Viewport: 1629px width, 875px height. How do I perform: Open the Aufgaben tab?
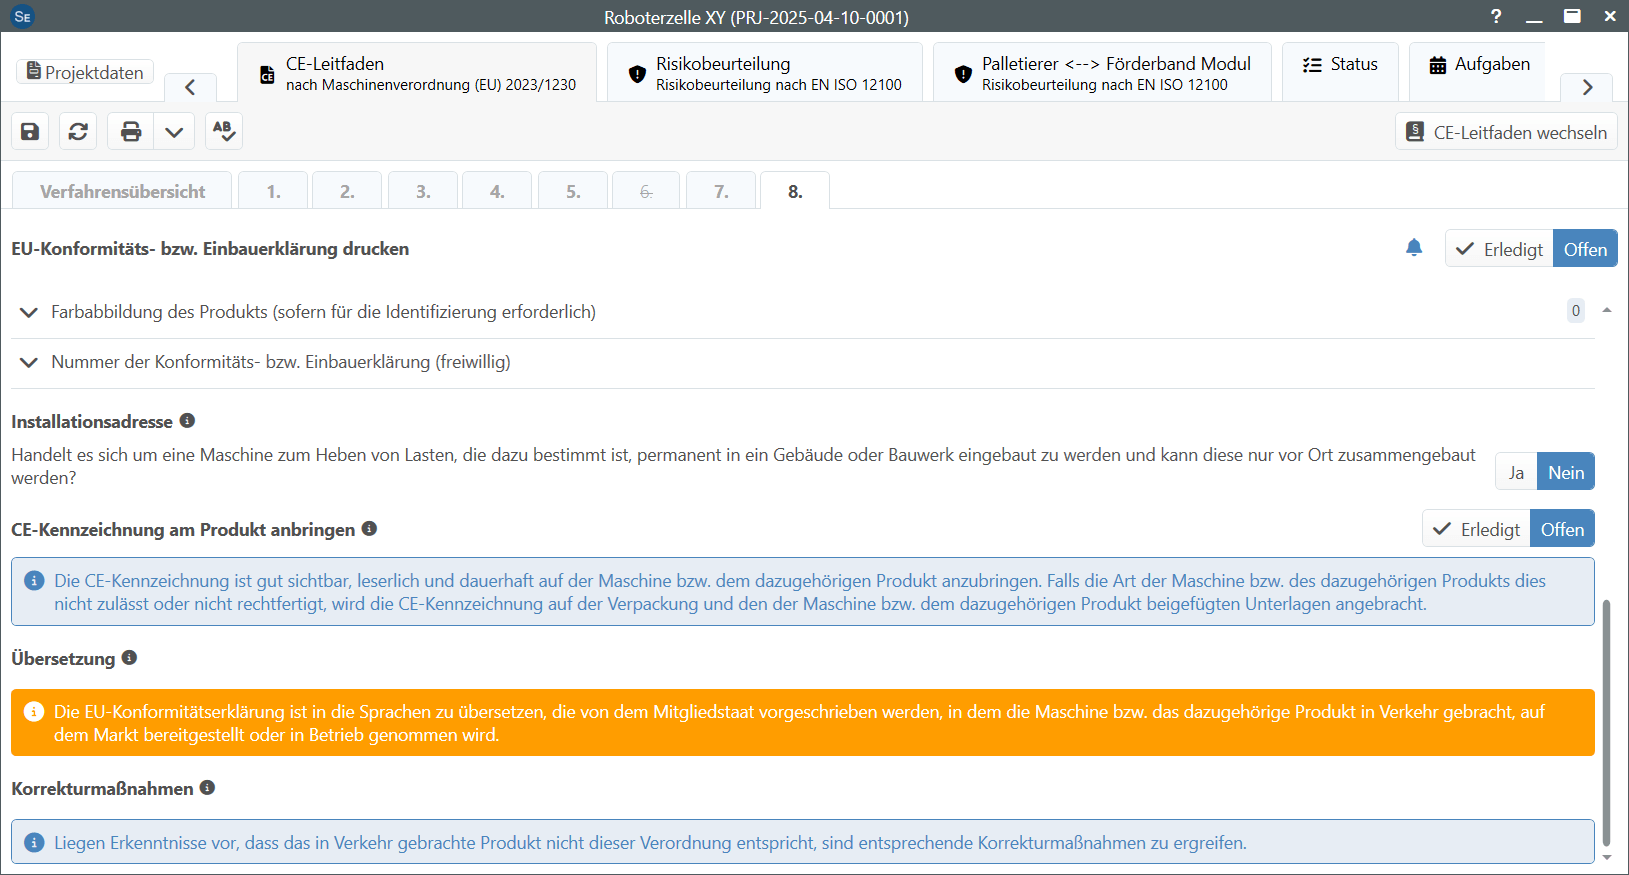pyautogui.click(x=1479, y=72)
